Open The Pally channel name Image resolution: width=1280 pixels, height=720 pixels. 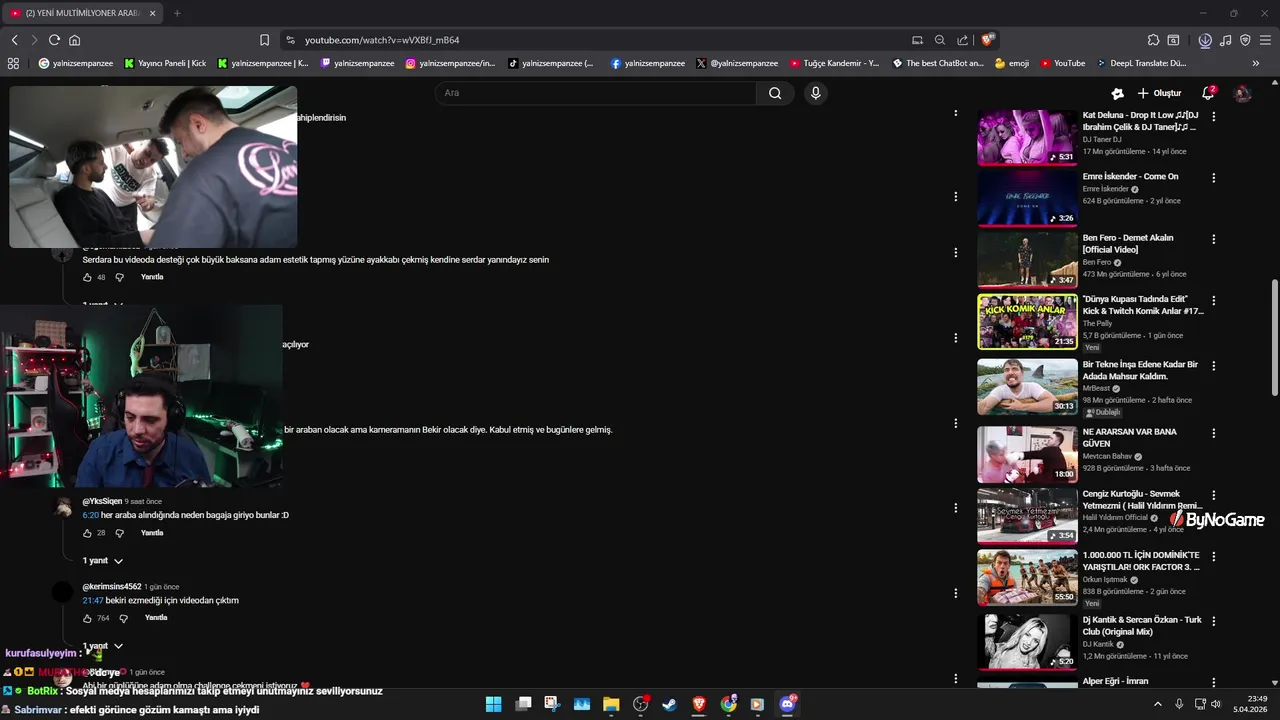1097,323
